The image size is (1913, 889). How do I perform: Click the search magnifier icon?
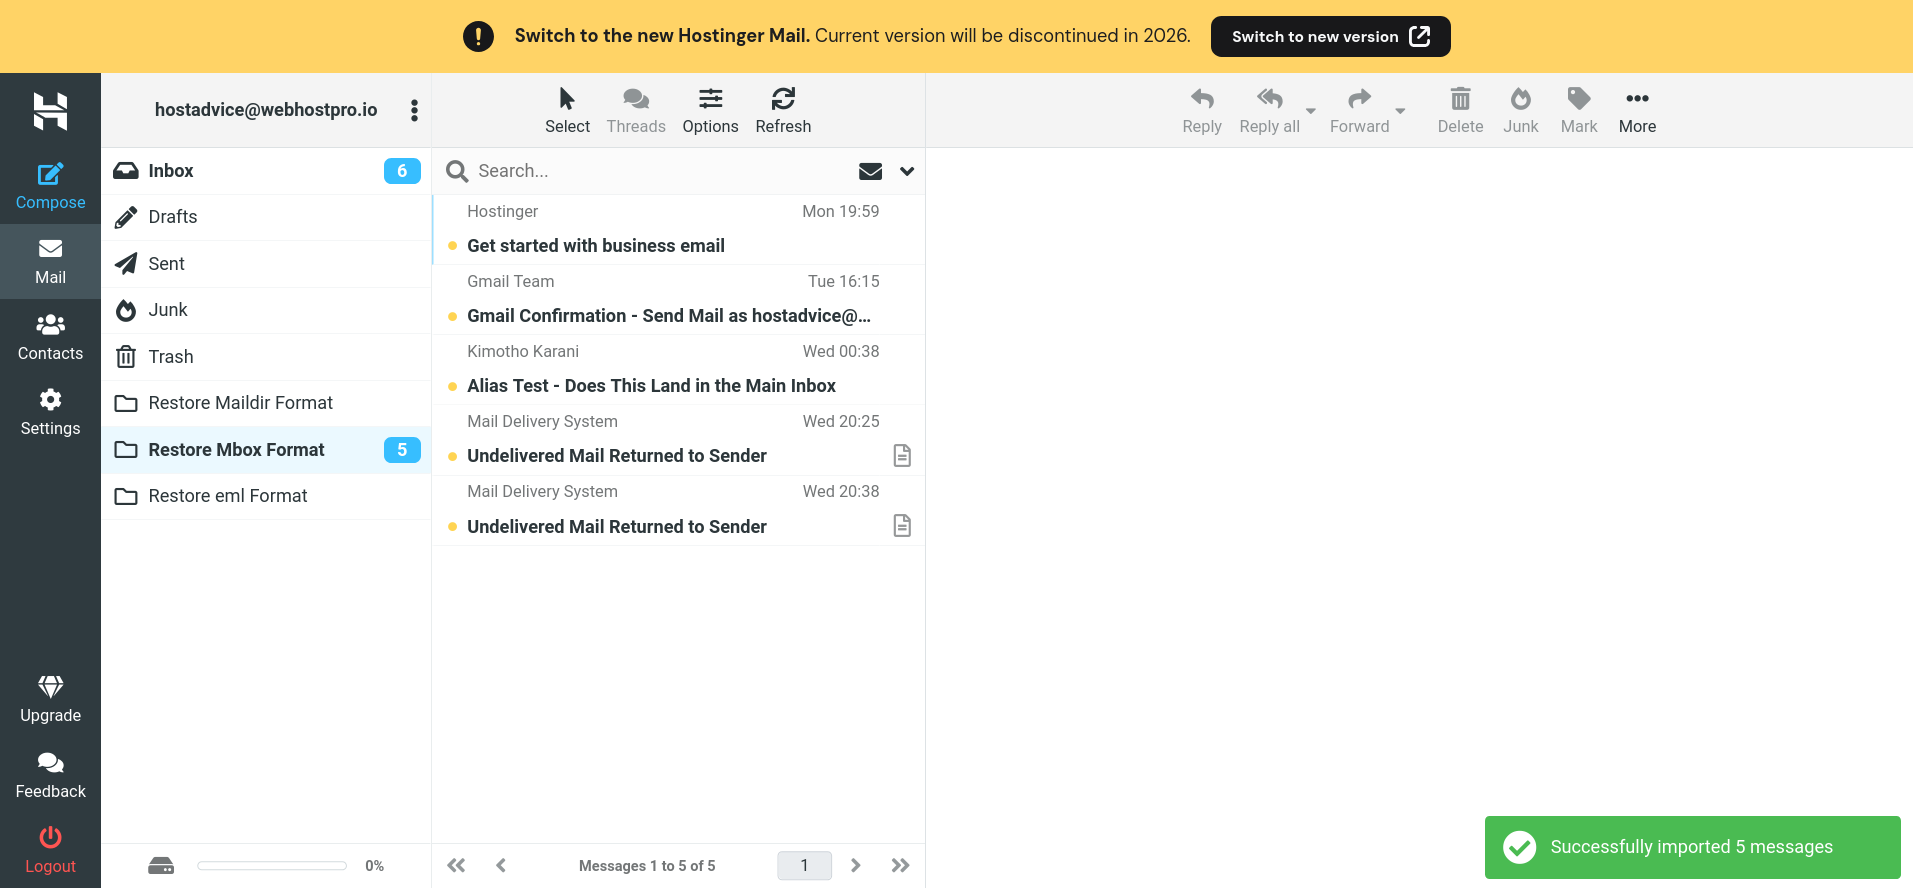(x=457, y=171)
